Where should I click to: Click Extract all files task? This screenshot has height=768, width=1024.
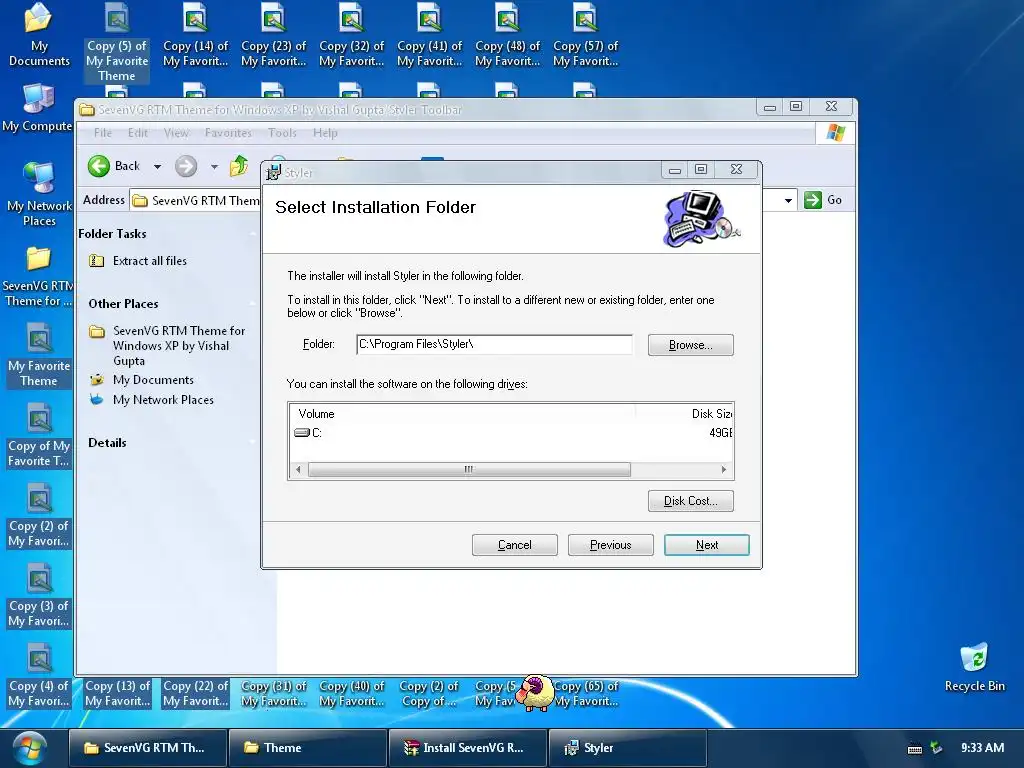150,261
